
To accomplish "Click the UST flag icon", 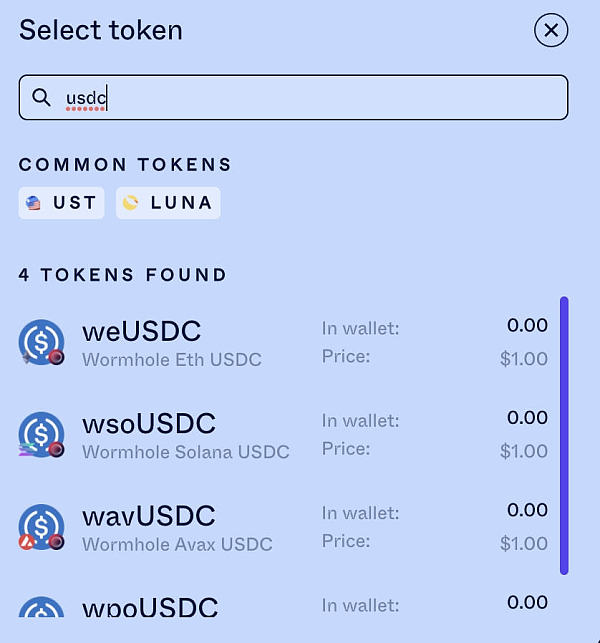I will [34, 203].
